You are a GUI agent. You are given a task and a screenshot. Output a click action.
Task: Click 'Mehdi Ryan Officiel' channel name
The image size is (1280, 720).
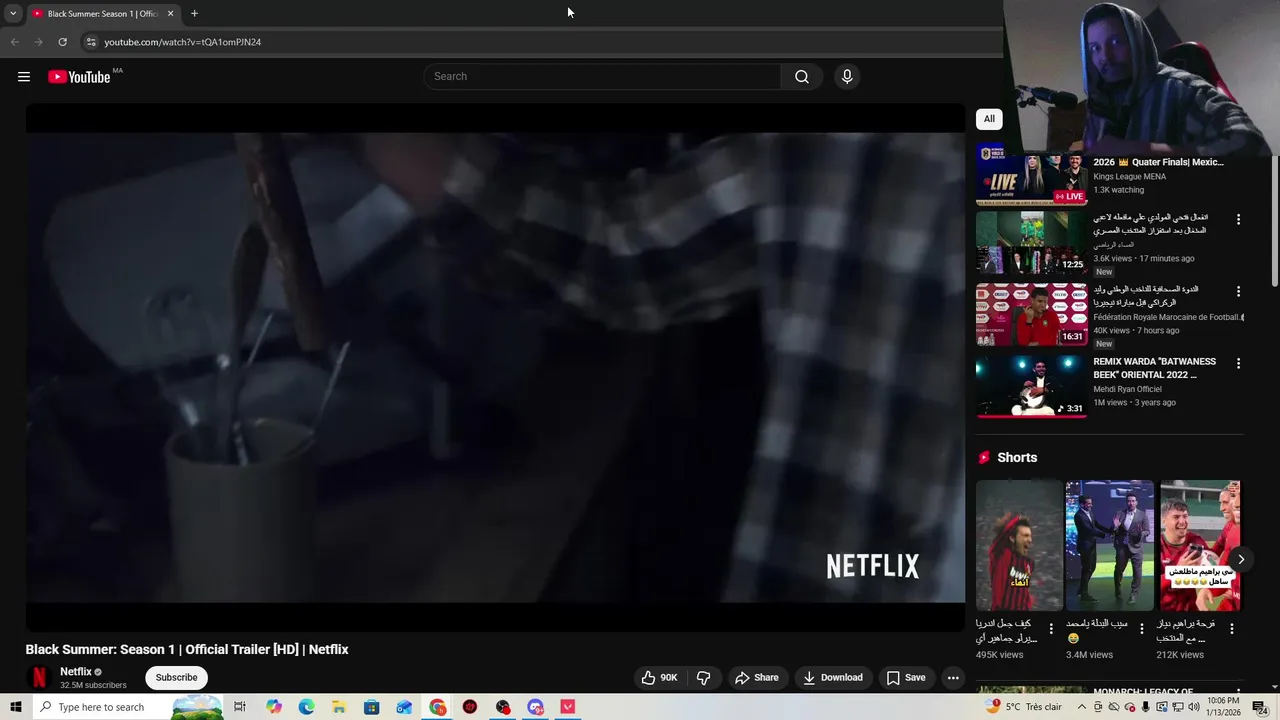point(1127,389)
